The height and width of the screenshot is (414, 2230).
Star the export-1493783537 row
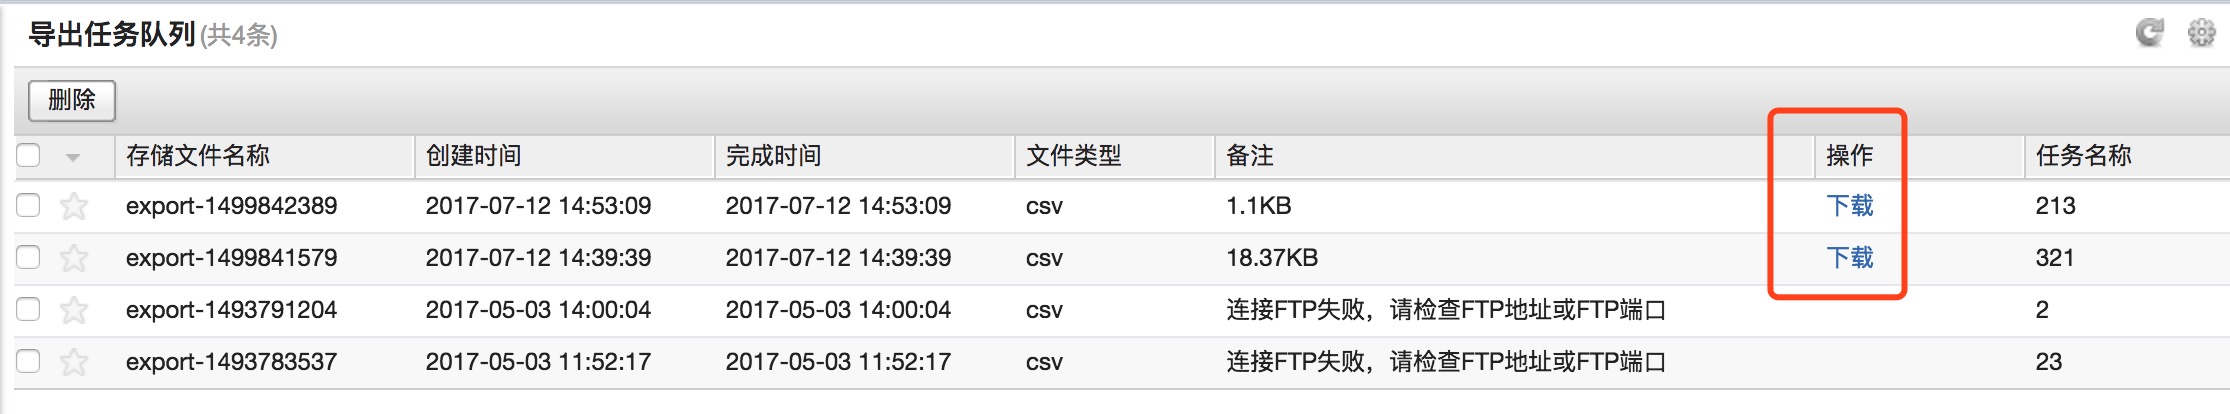click(x=74, y=362)
